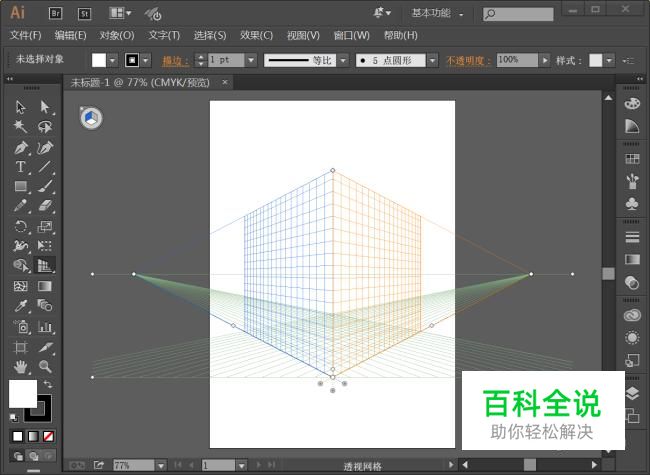The image size is (650, 475).
Task: Pick the Shape Builder tool
Action: [x=21, y=265]
